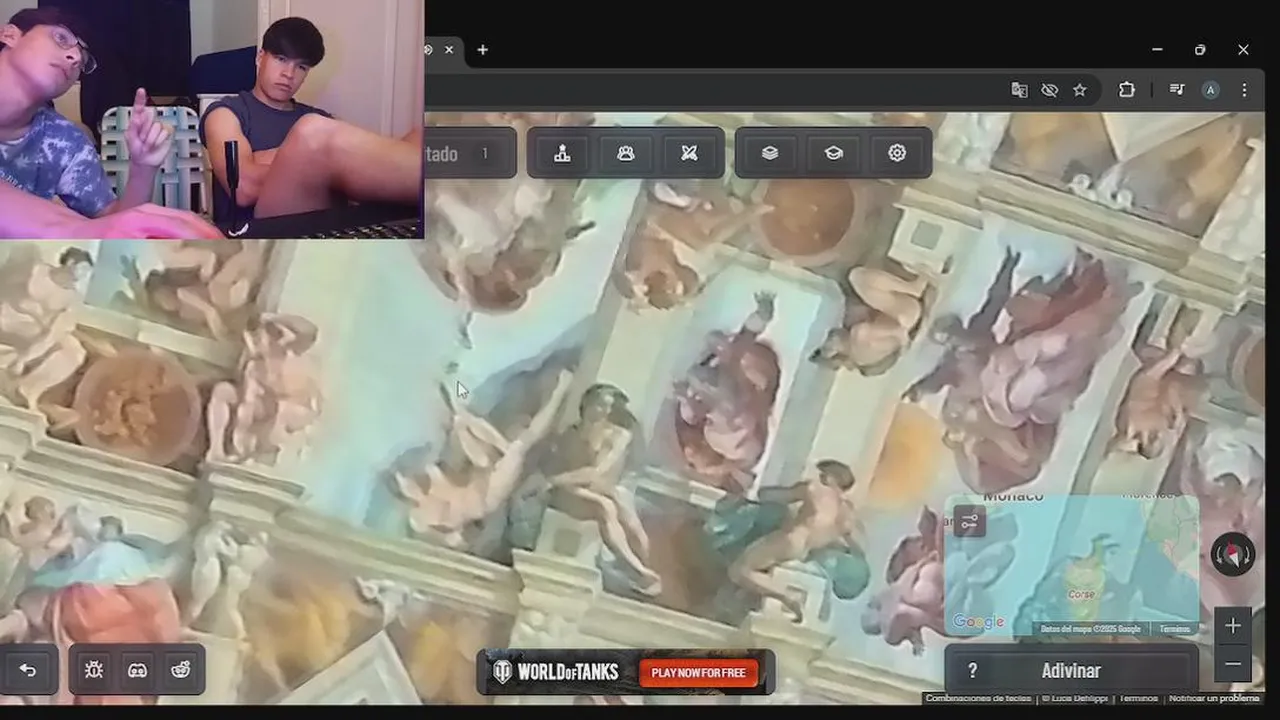Open the layers icon in game toolbar
The width and height of the screenshot is (1280, 720).
pos(770,153)
